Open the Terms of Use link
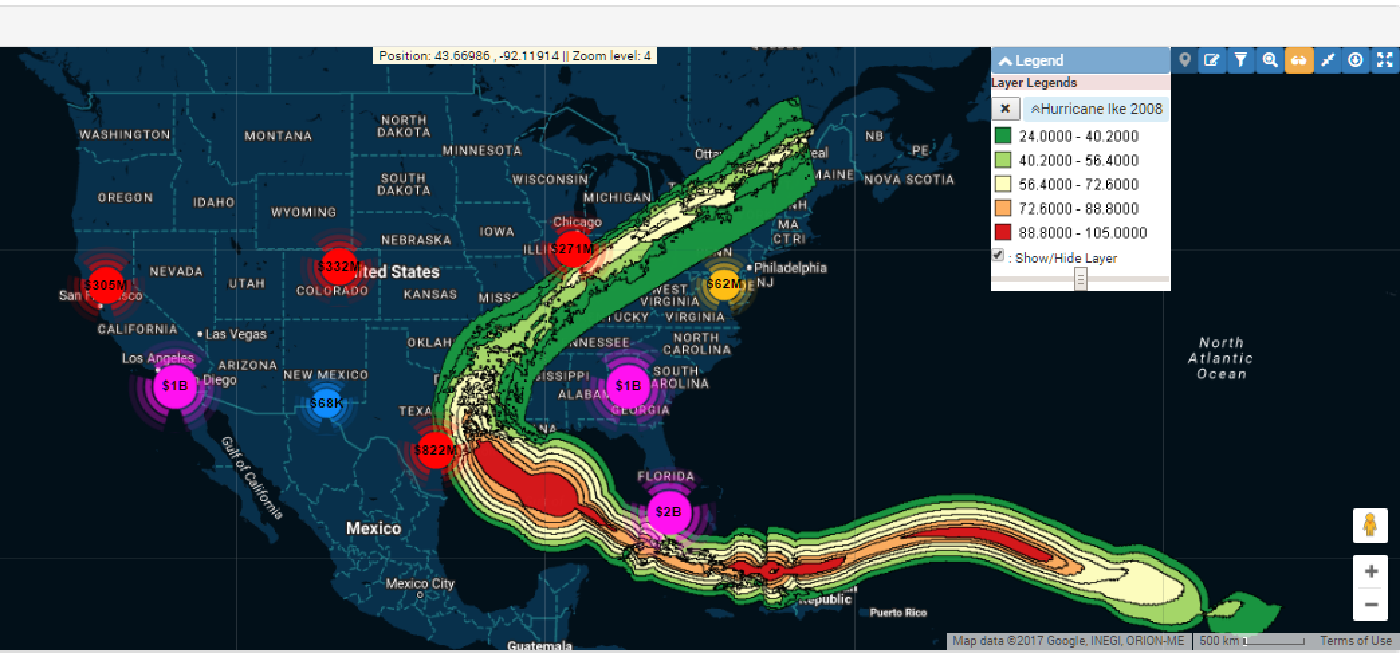 pos(1354,641)
